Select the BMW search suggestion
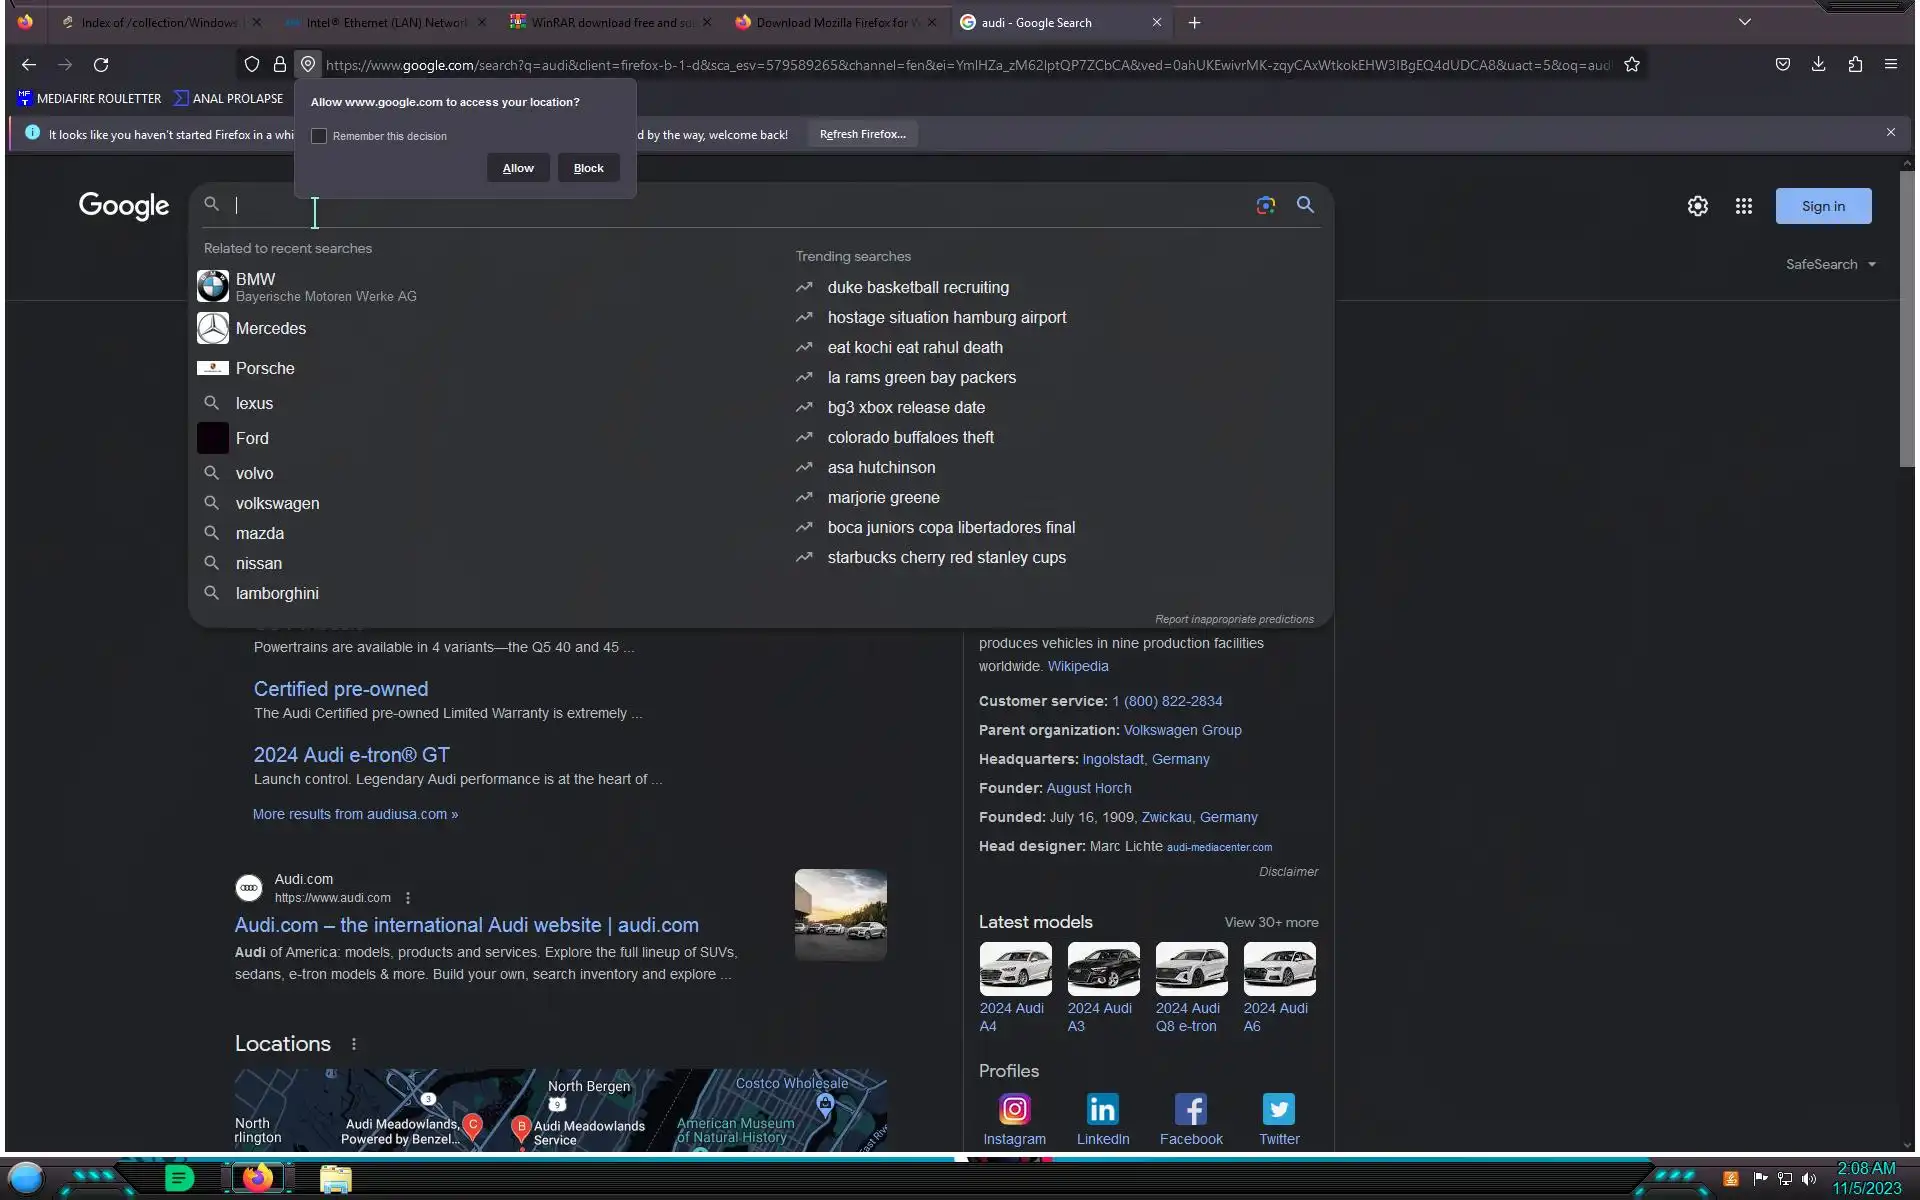 click(255, 287)
